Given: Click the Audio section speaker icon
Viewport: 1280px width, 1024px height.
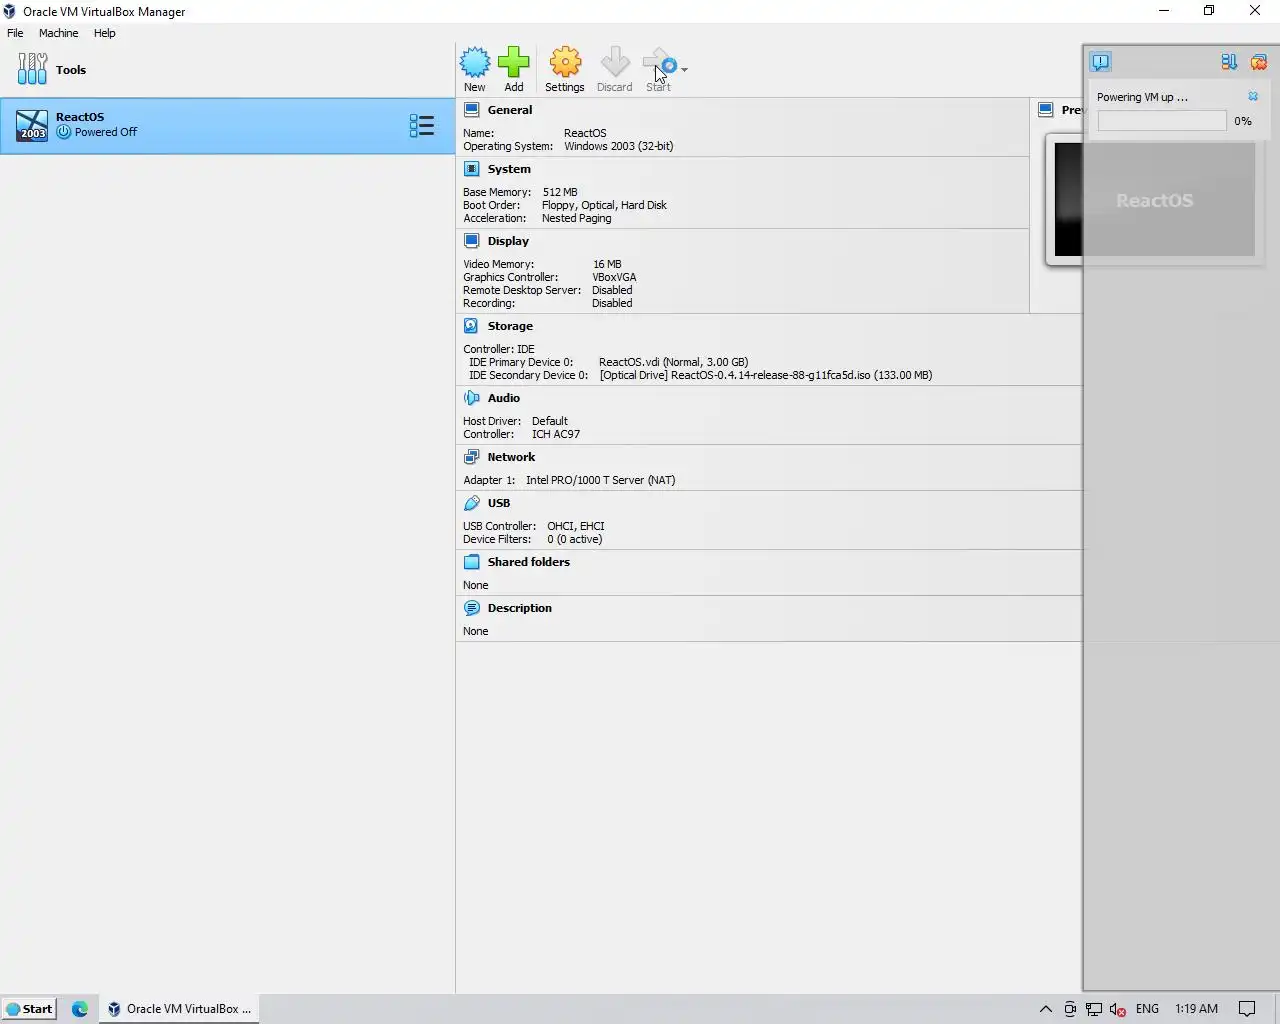Looking at the screenshot, I should (472, 398).
